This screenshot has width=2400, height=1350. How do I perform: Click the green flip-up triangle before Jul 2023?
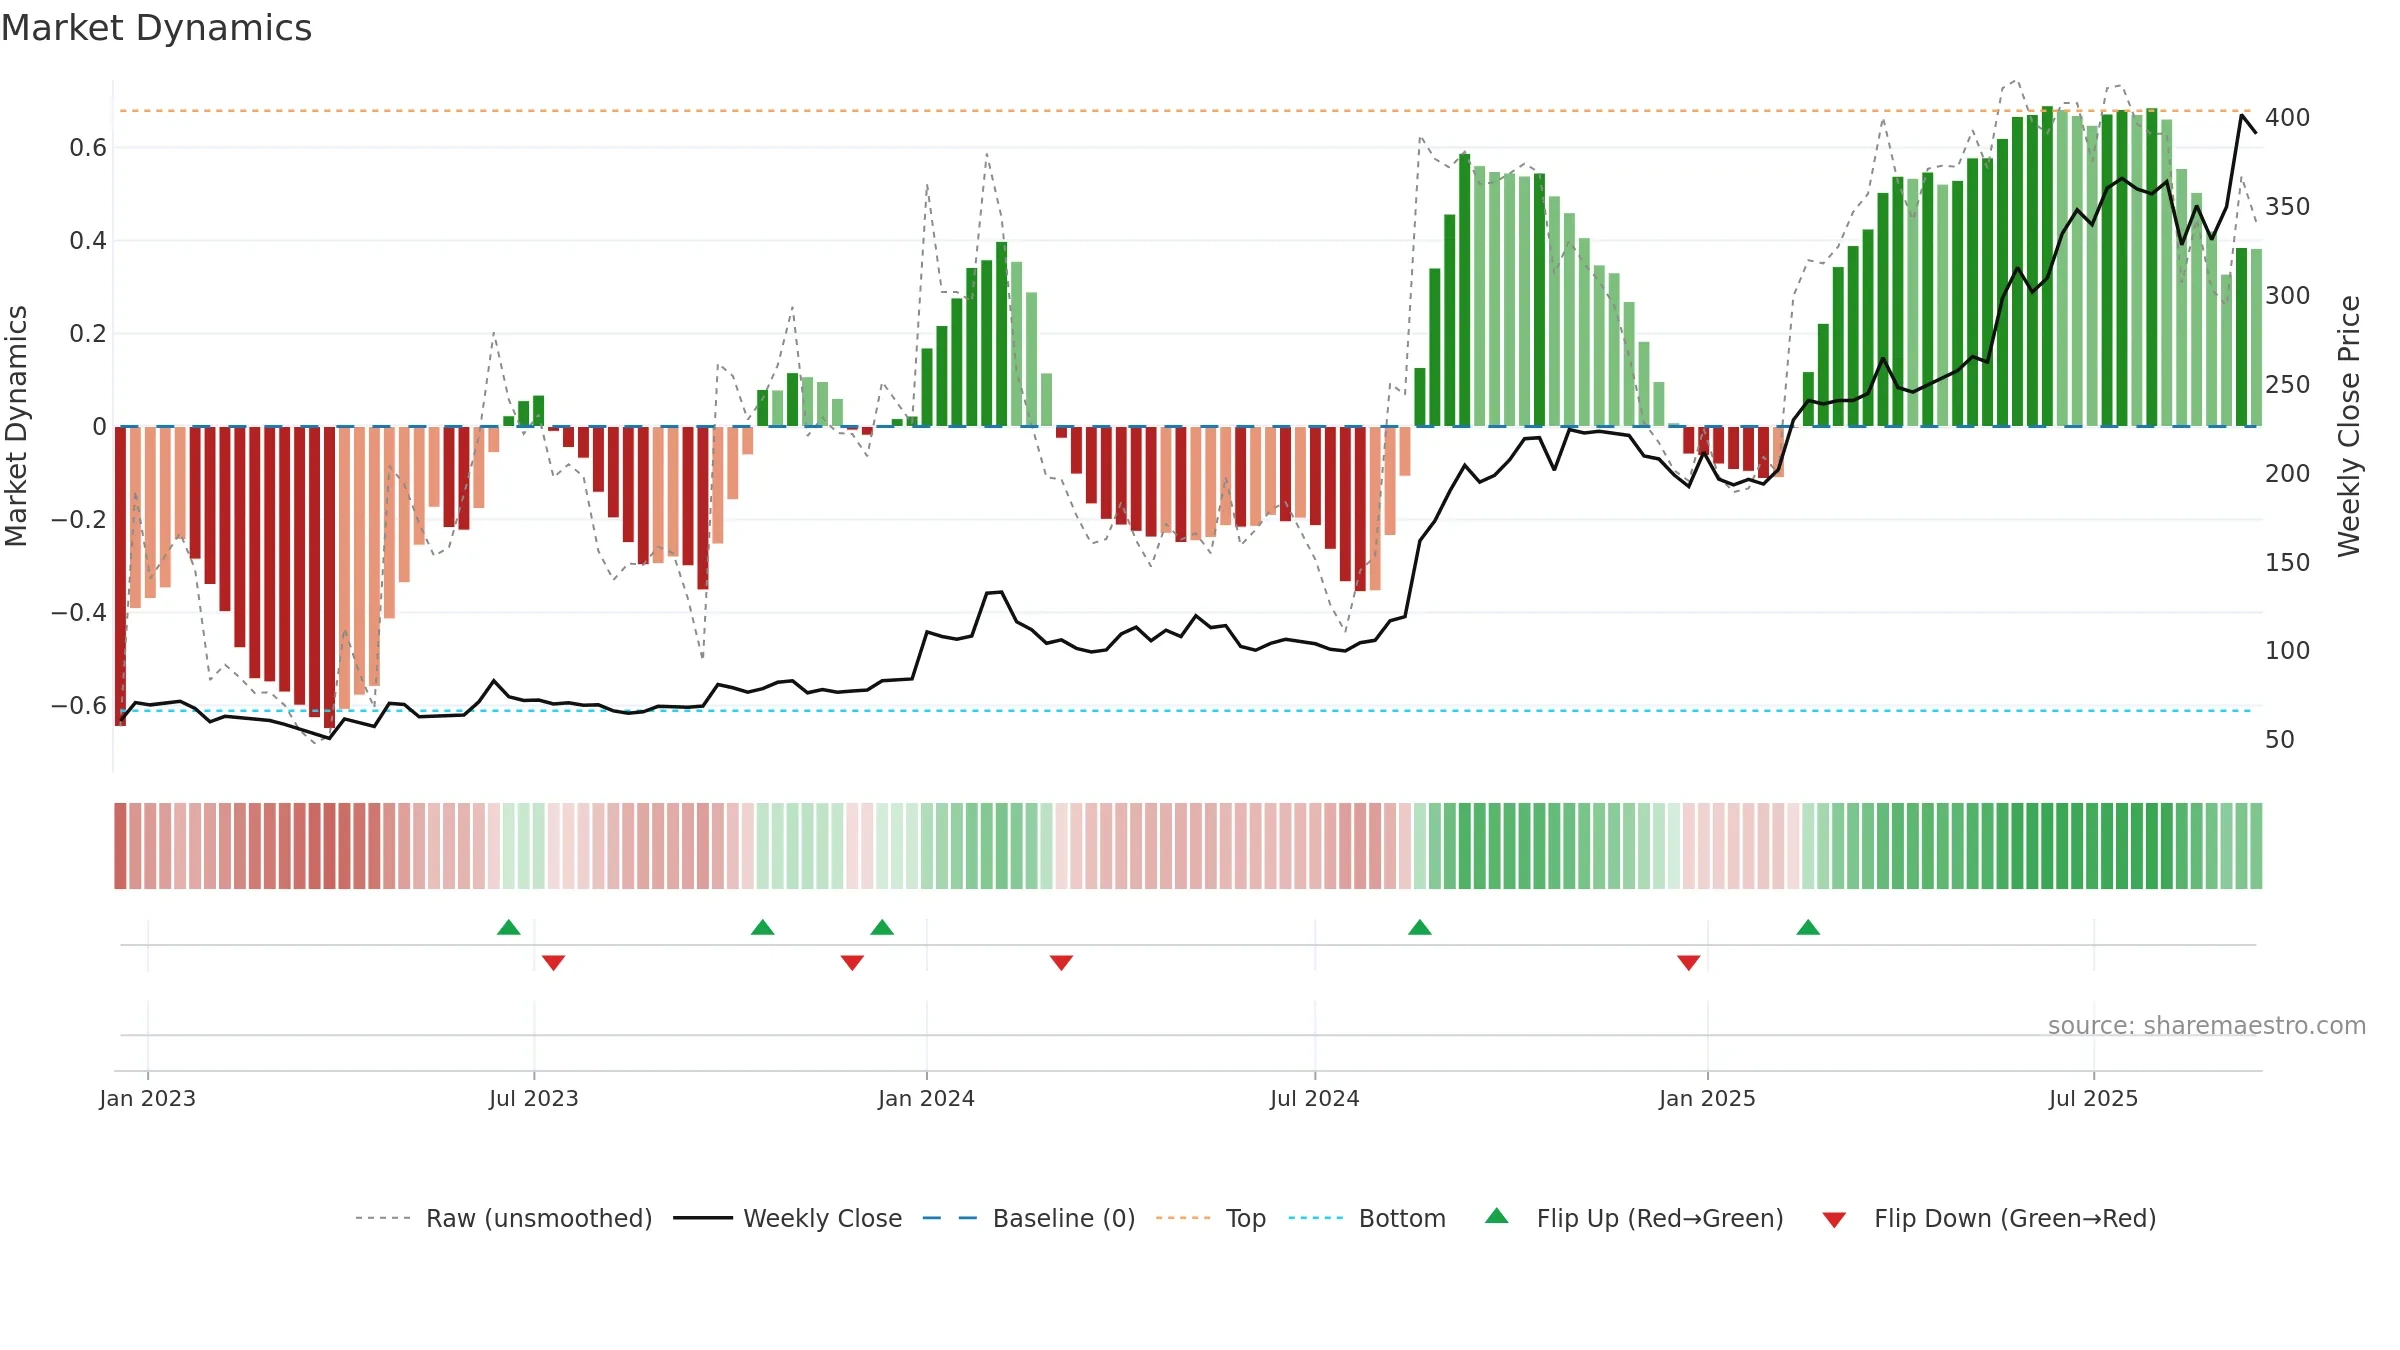click(508, 927)
